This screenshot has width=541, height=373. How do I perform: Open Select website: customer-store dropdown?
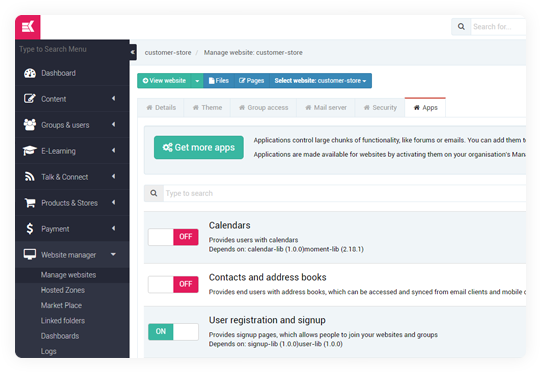[320, 81]
